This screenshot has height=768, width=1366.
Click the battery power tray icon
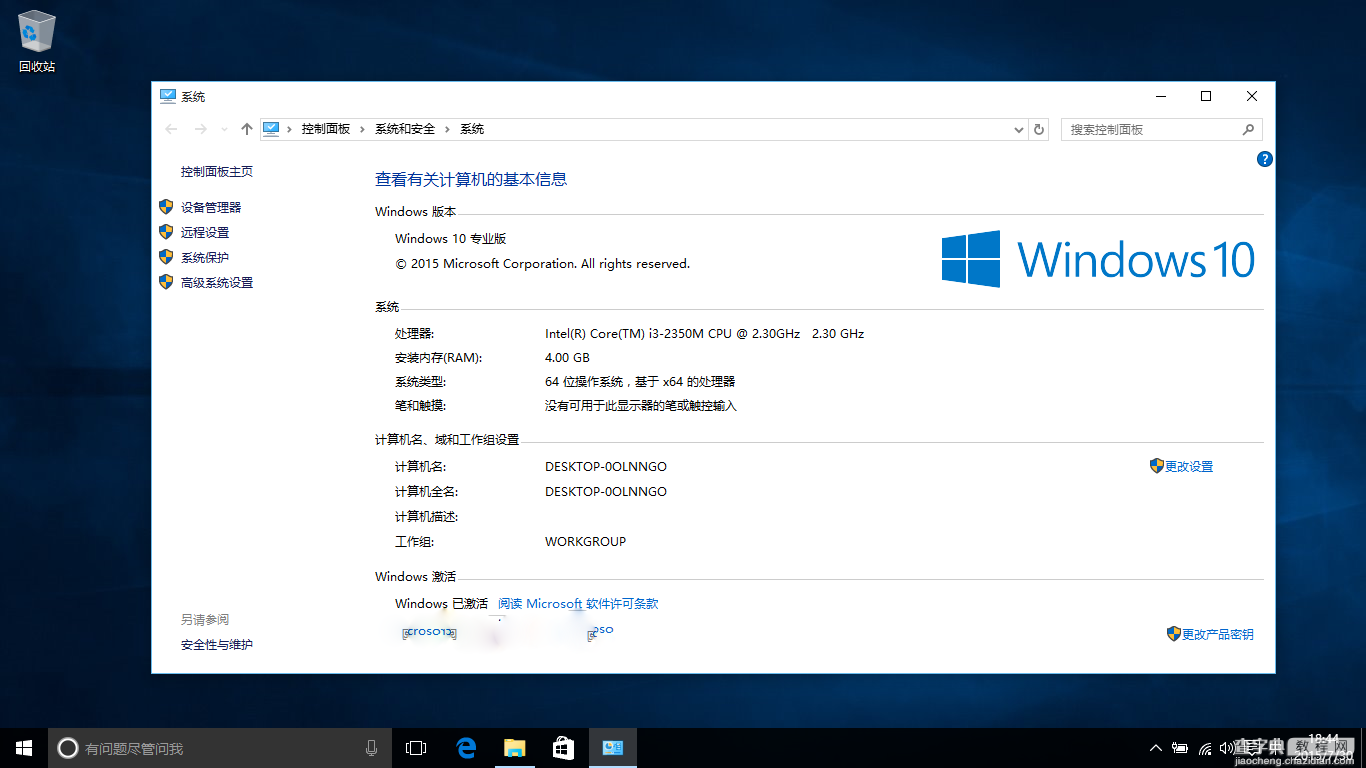click(x=1181, y=748)
